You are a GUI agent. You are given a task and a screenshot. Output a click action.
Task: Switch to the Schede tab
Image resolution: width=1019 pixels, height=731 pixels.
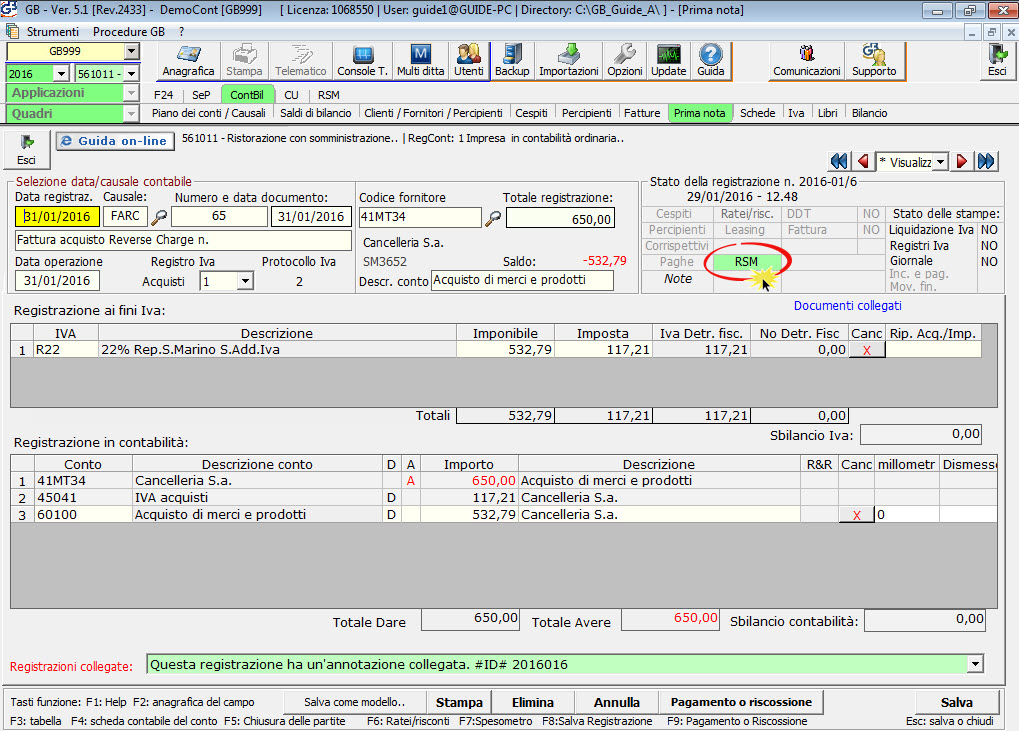click(x=757, y=113)
